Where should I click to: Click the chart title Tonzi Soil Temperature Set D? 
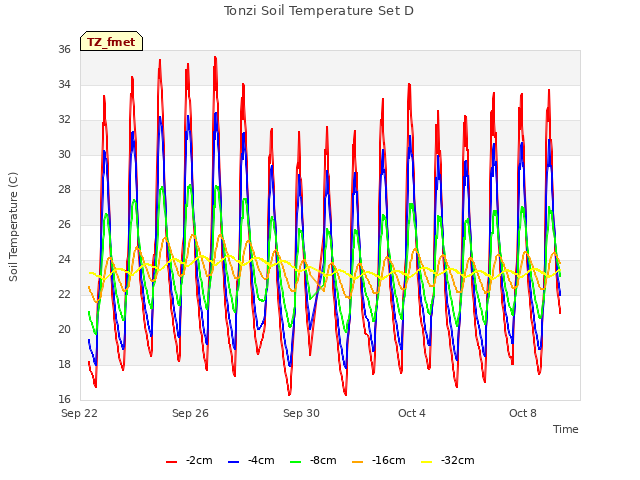[x=319, y=11]
